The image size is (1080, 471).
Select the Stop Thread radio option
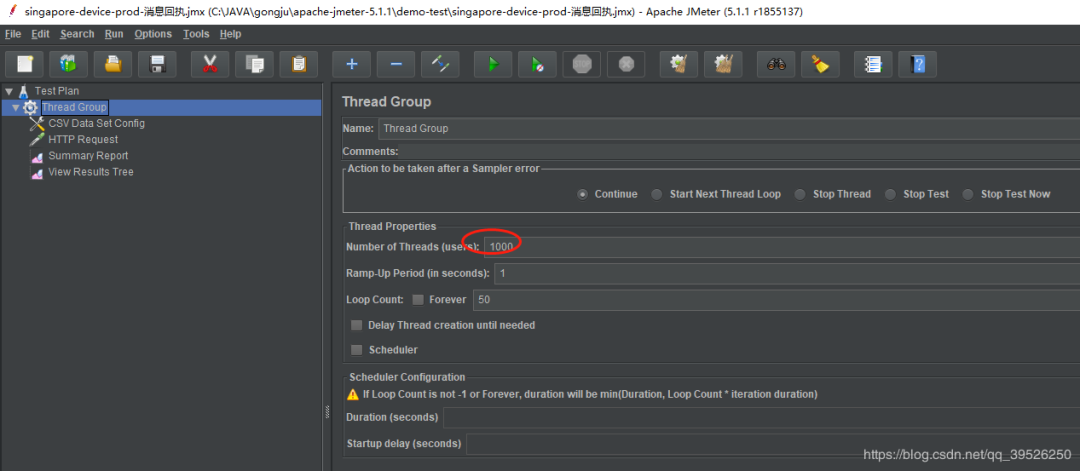800,194
